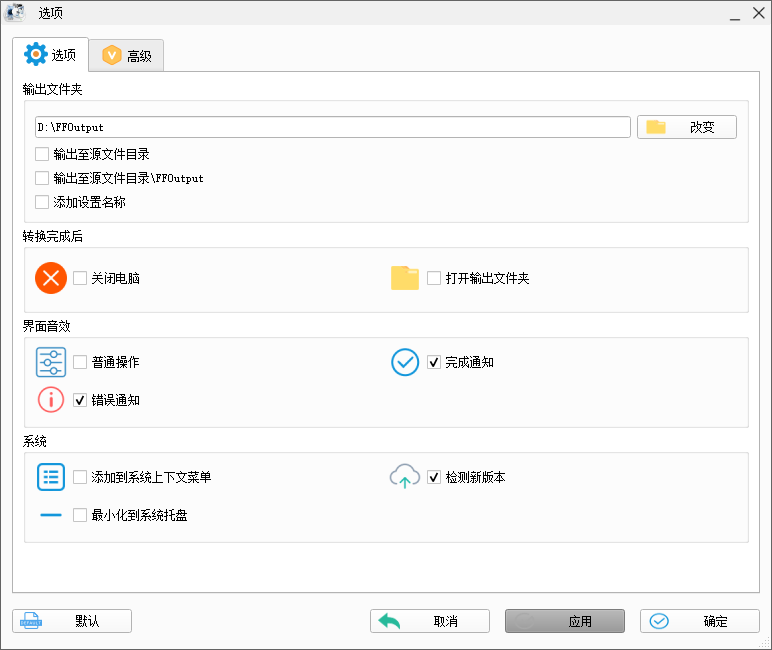This screenshot has width=772, height=650.
Task: Disable the 错误通知 checkbox
Action: click(80, 400)
